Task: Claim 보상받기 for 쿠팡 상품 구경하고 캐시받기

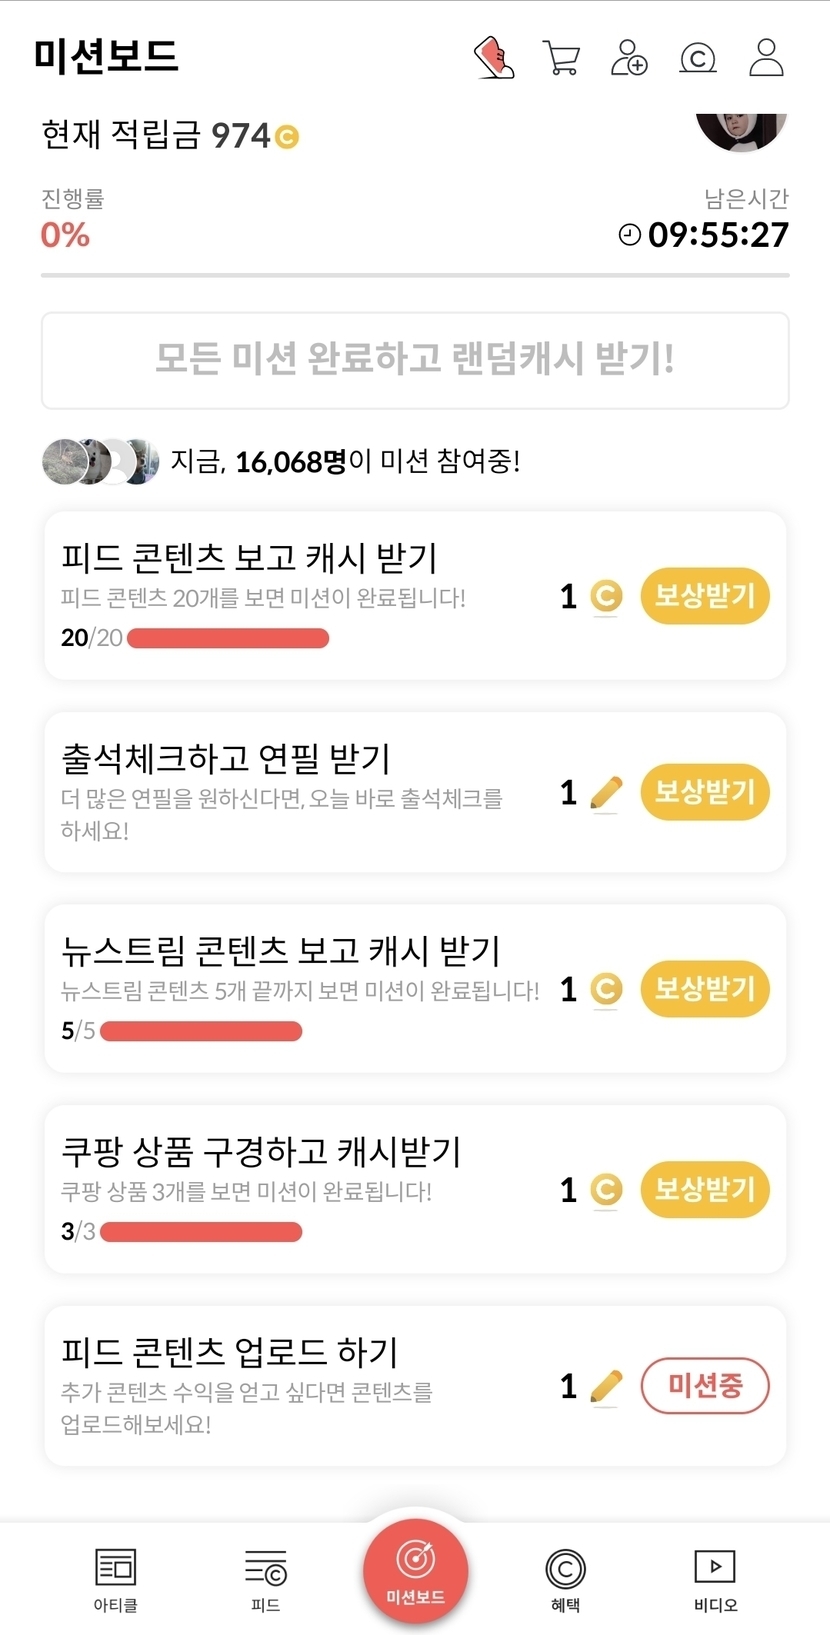Action: [x=704, y=1189]
